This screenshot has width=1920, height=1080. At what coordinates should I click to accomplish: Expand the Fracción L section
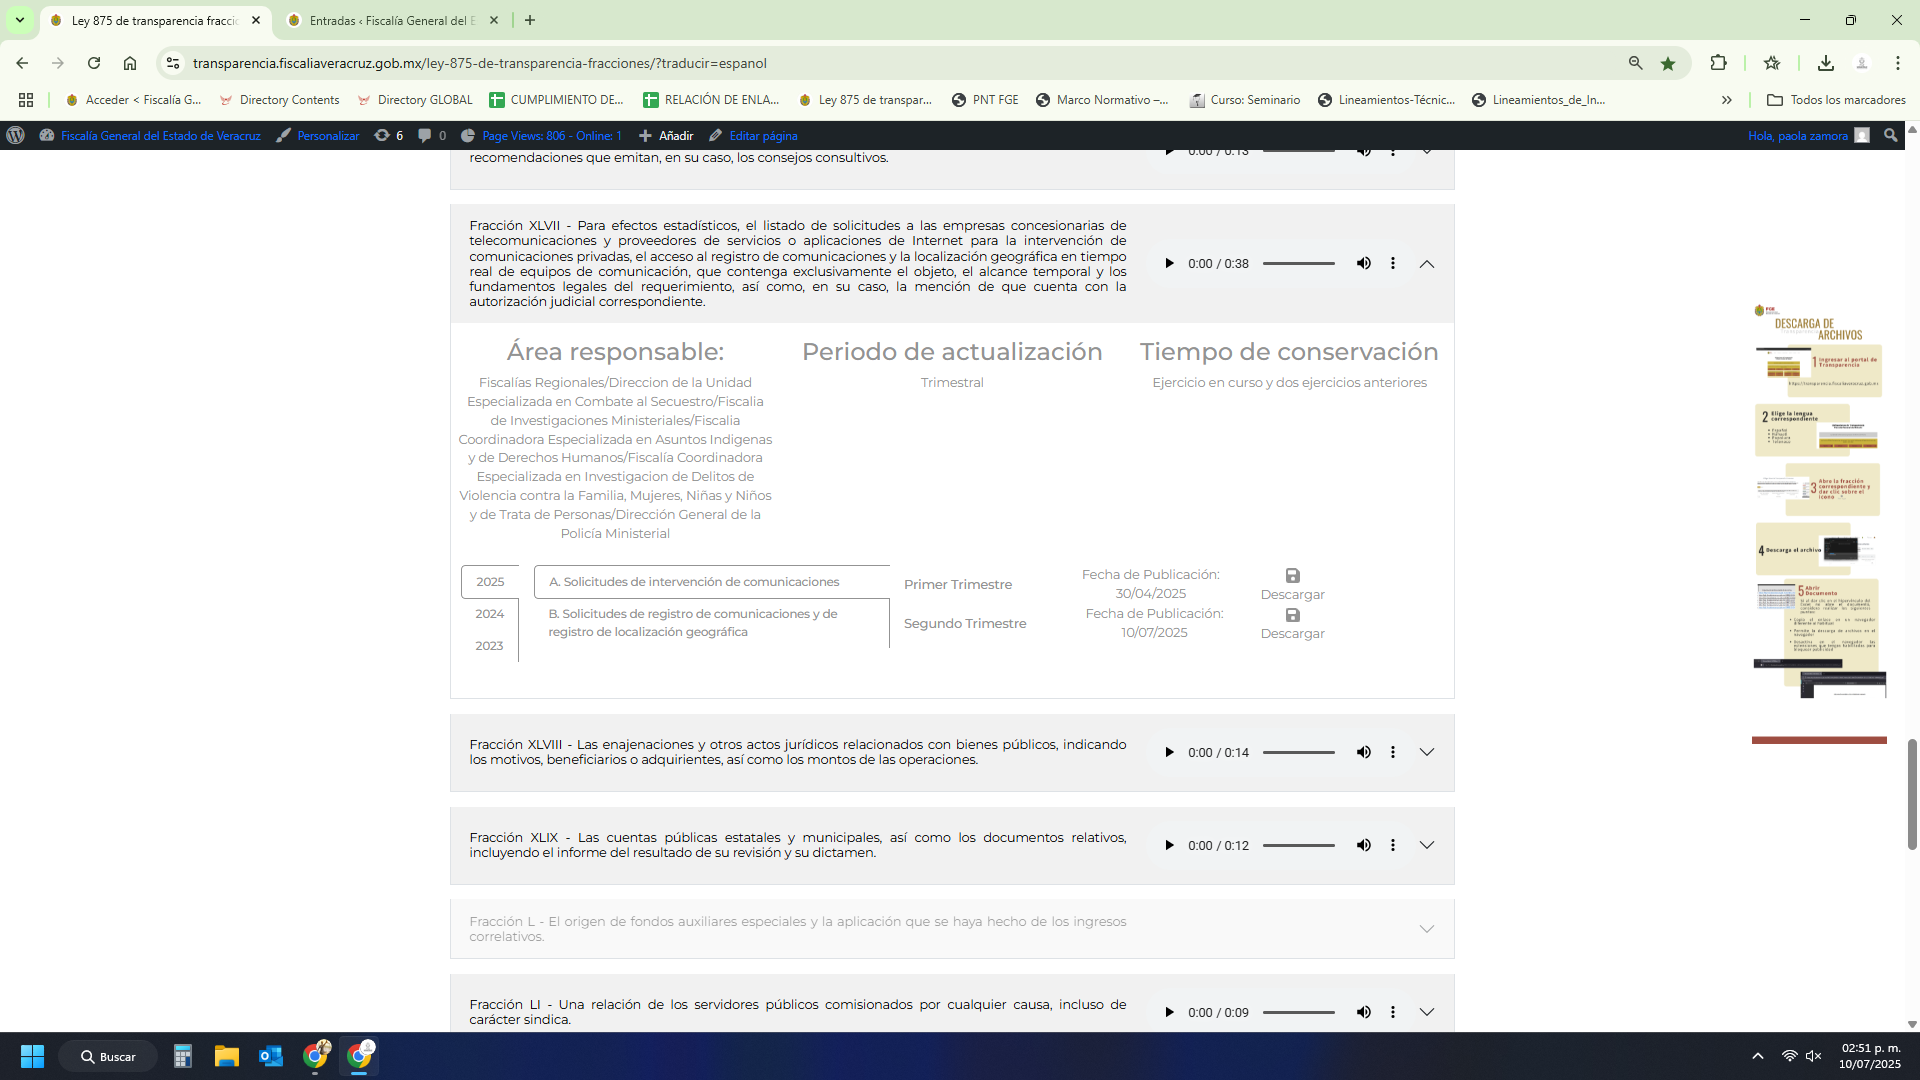click(1427, 929)
